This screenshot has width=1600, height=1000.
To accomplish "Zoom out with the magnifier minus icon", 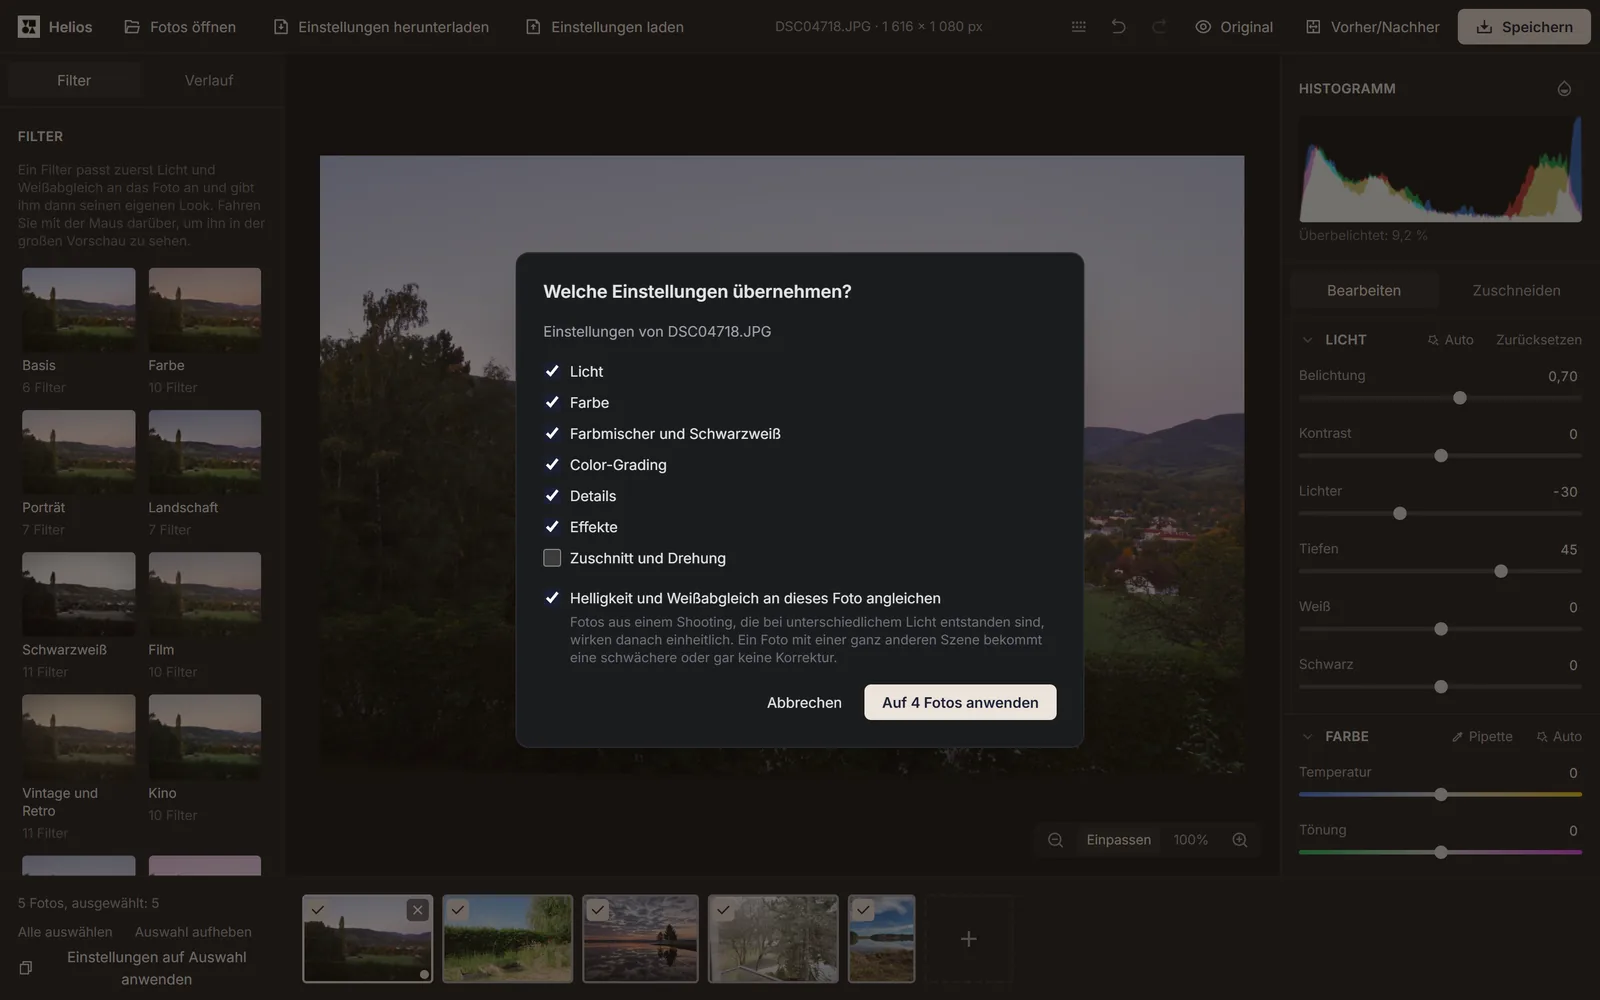I will click(x=1055, y=840).
